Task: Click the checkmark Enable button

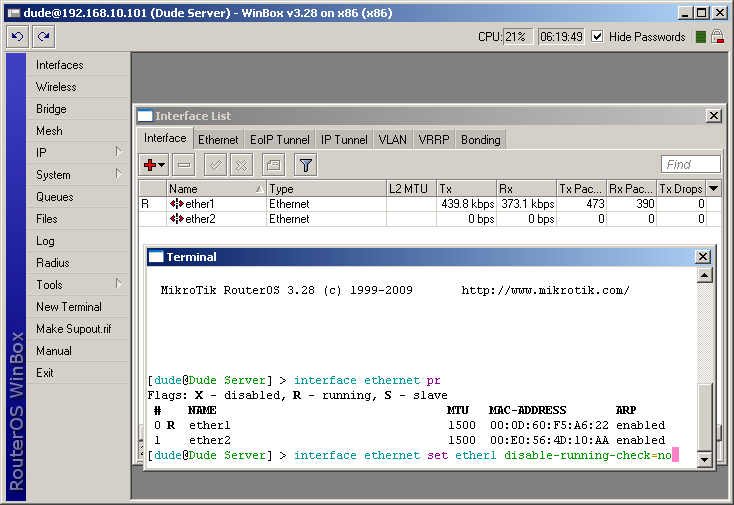Action: [x=215, y=165]
